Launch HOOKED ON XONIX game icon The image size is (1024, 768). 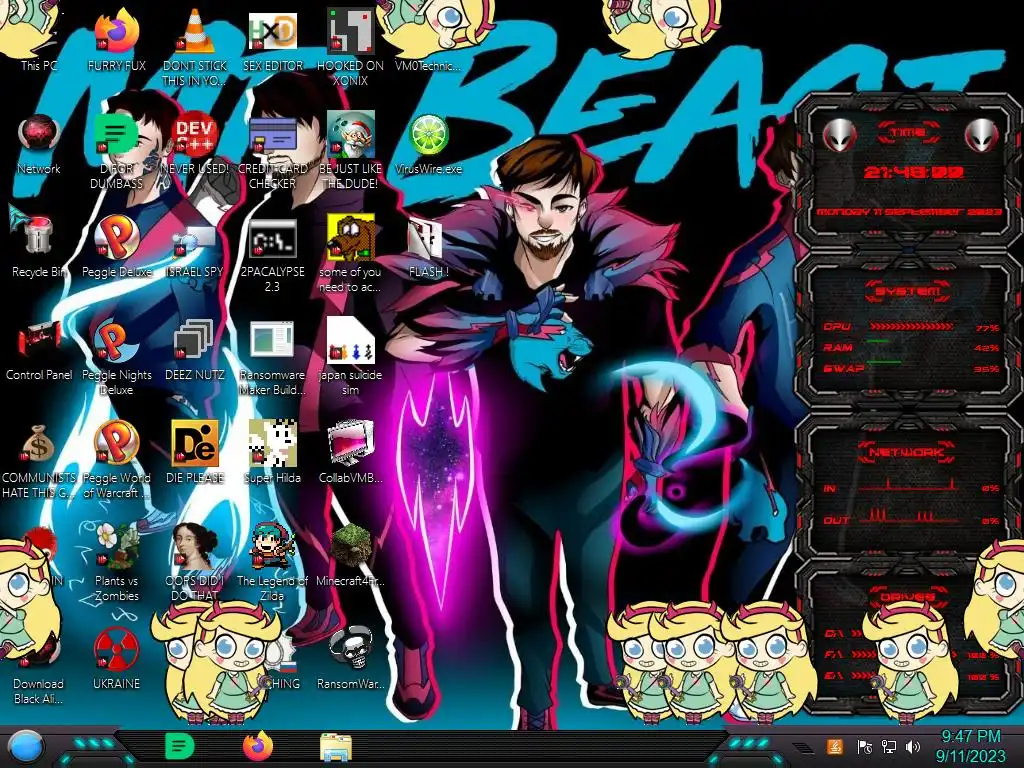pos(351,46)
